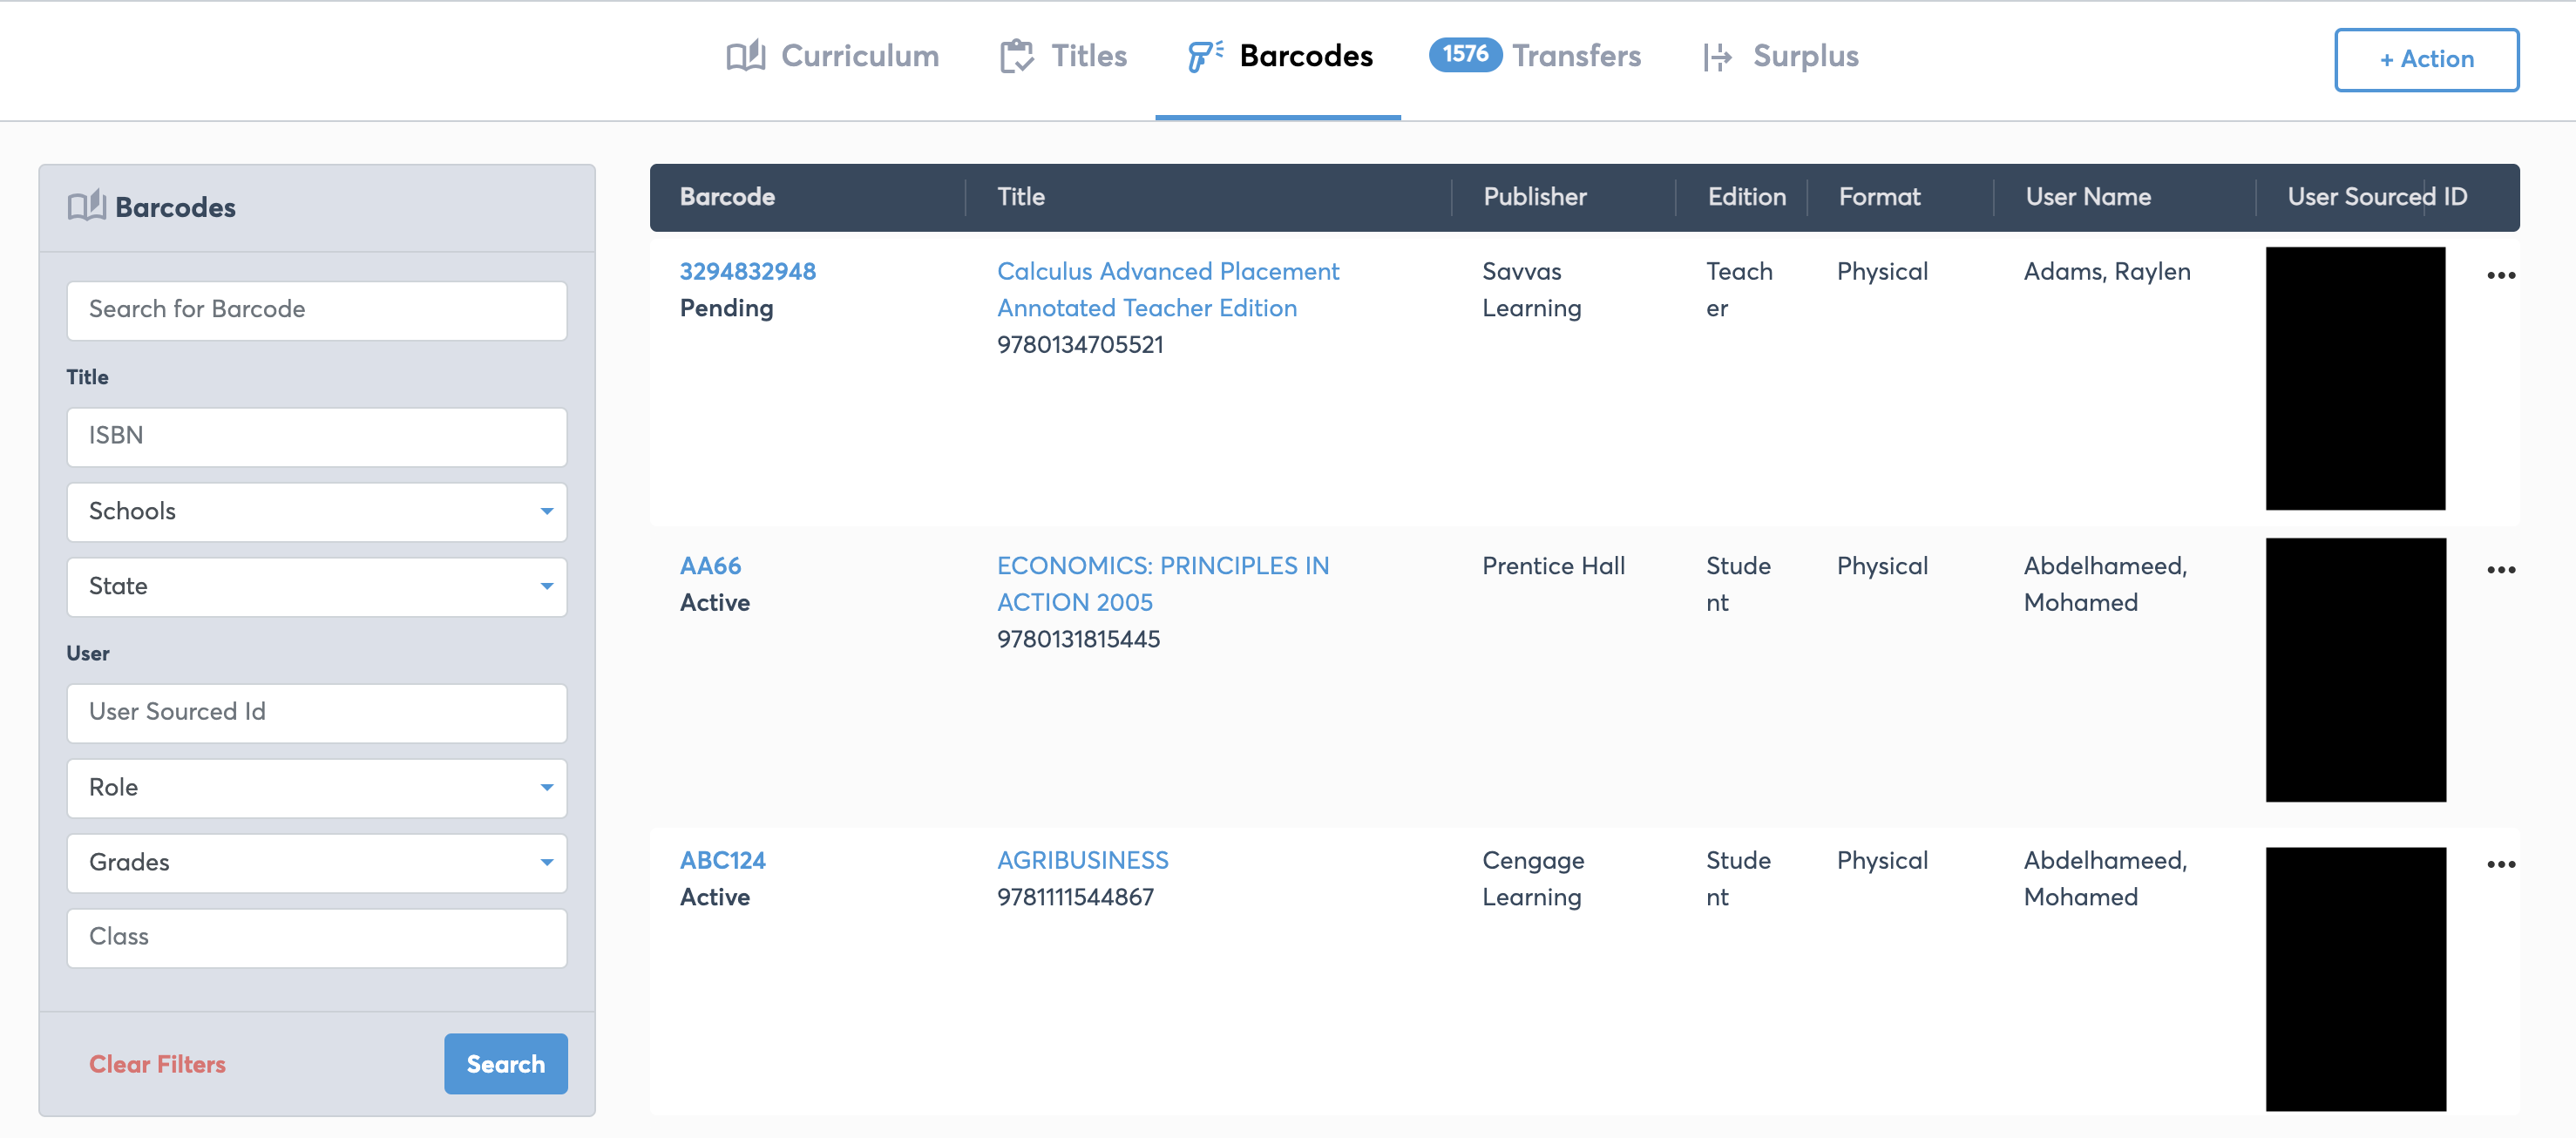Viewport: 2576px width, 1138px height.
Task: Click the Surplus arrow icon
Action: [x=1718, y=57]
